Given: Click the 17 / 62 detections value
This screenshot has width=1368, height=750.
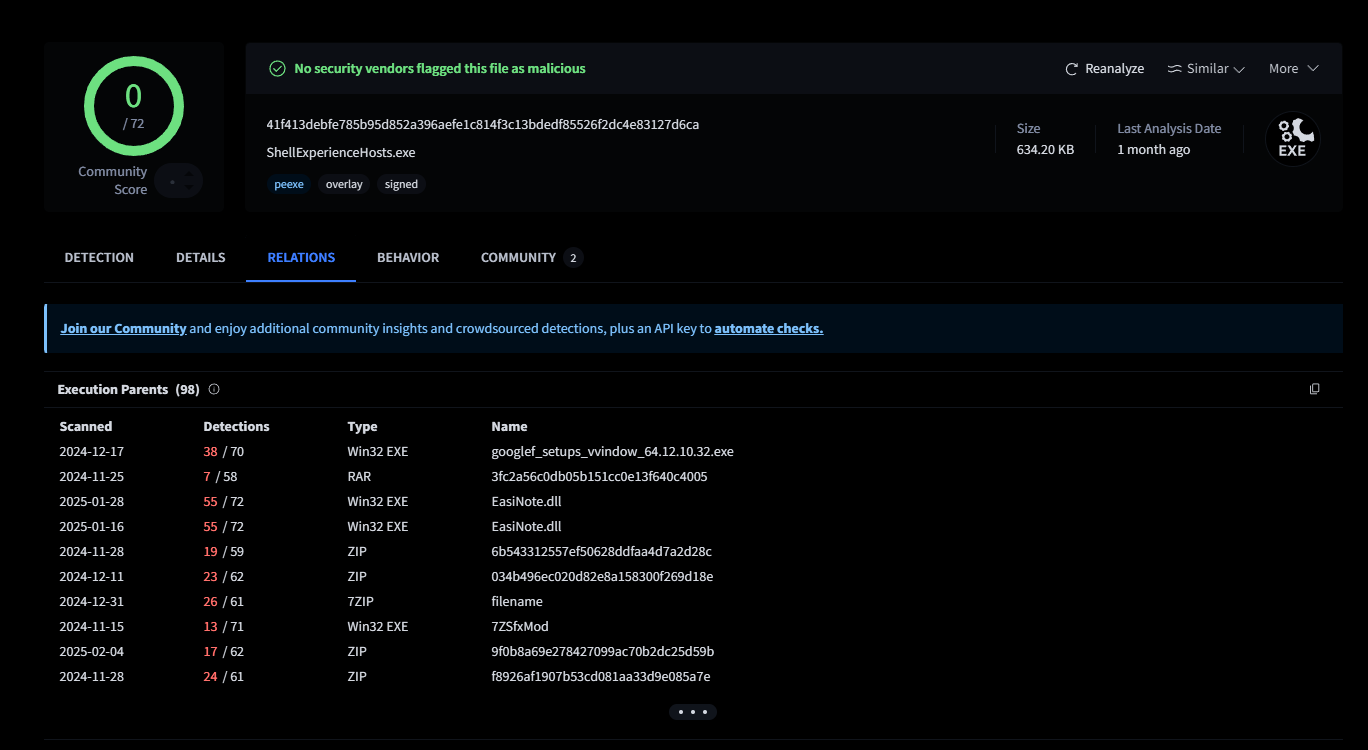Looking at the screenshot, I should (223, 652).
